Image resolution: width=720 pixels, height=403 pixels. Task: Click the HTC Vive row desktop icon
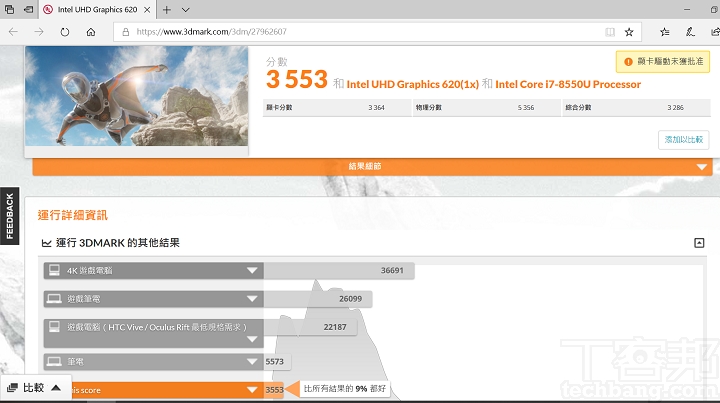(x=54, y=327)
